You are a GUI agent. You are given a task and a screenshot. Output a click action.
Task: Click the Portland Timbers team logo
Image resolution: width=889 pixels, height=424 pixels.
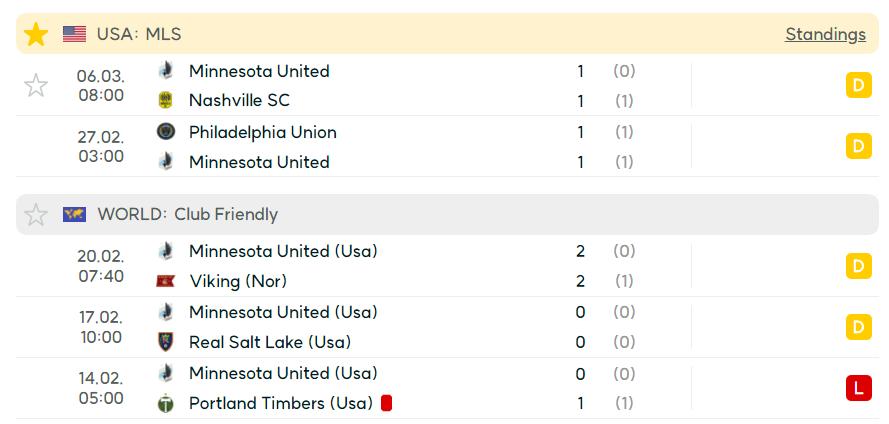pos(166,403)
